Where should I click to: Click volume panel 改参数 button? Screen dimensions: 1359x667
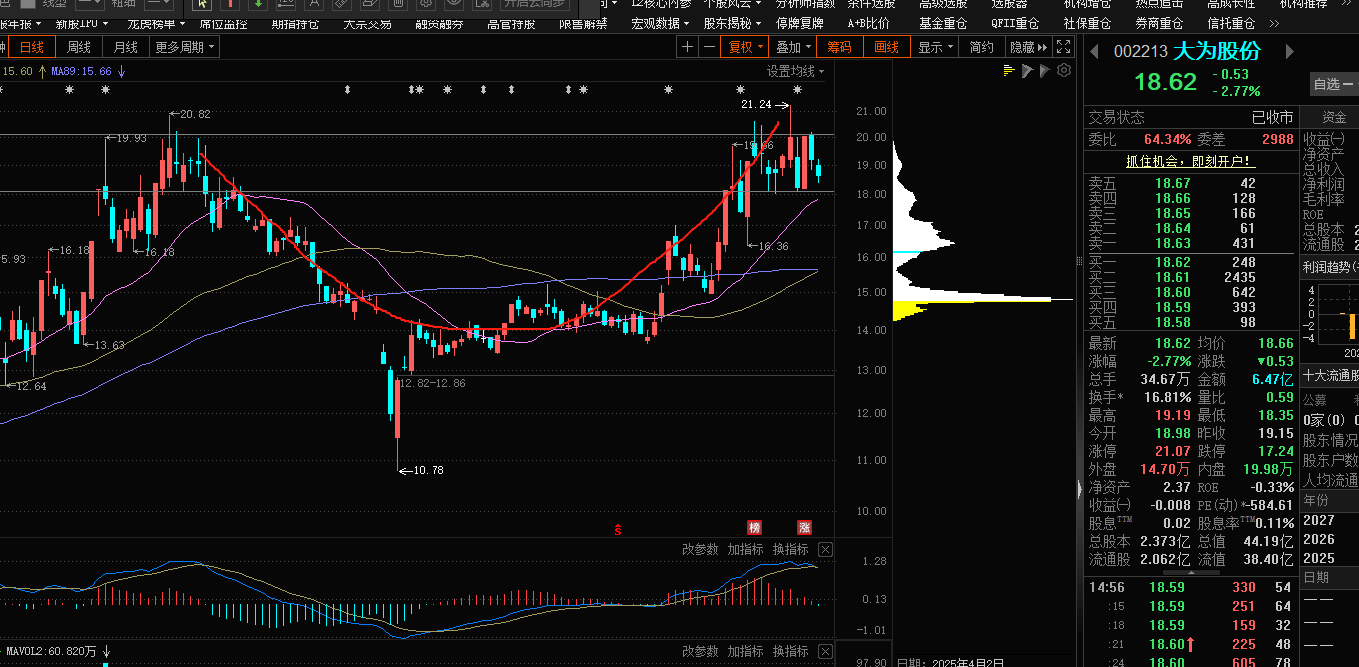[700, 651]
